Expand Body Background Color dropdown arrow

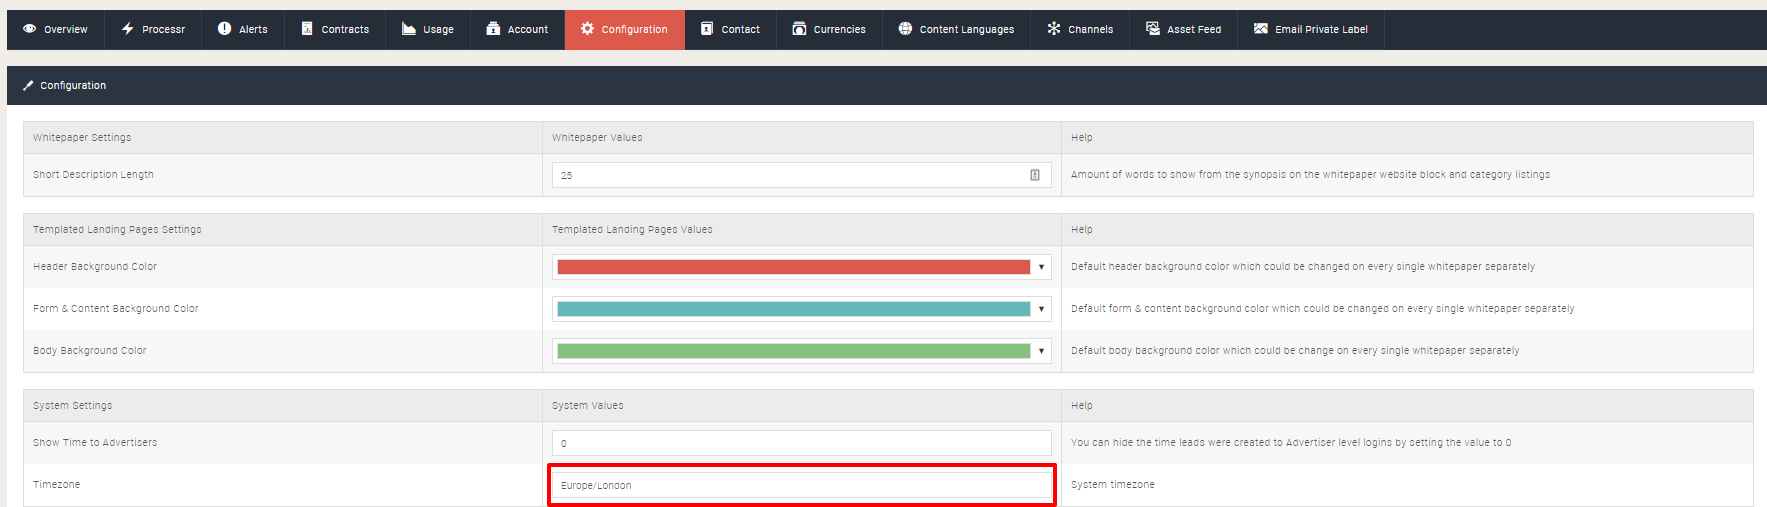[x=1041, y=351]
